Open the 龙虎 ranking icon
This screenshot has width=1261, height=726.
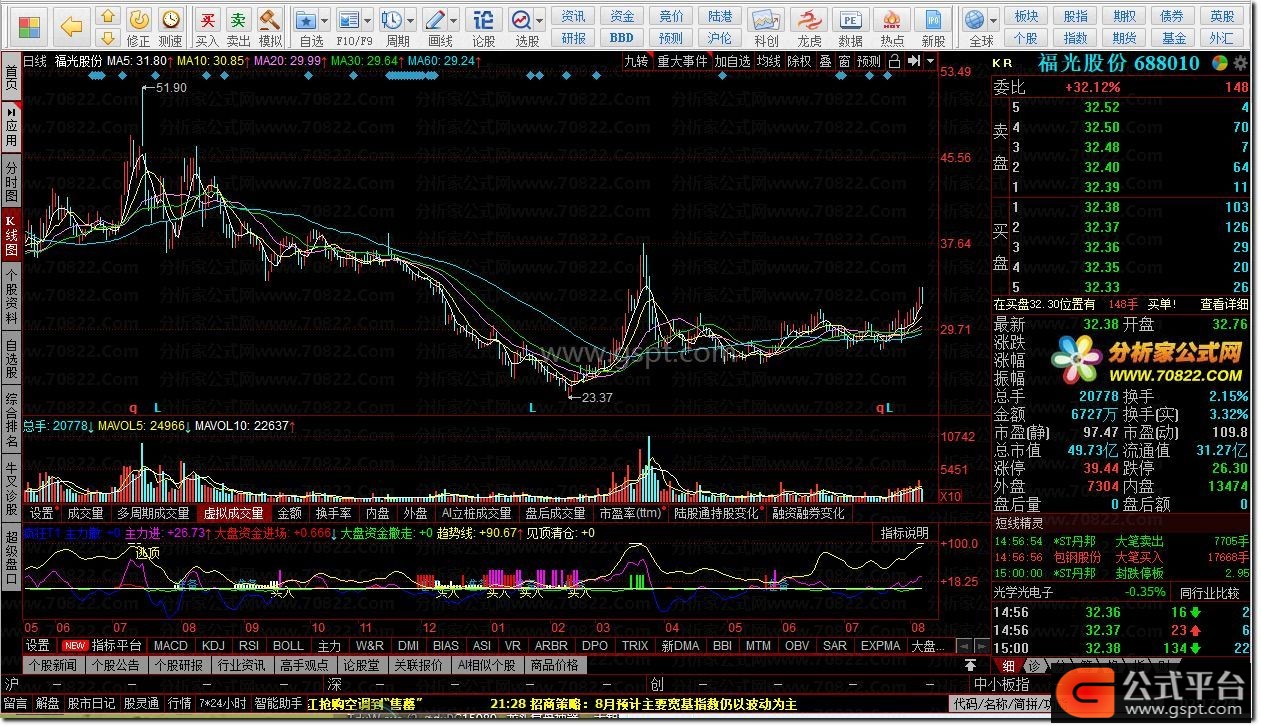pos(809,27)
